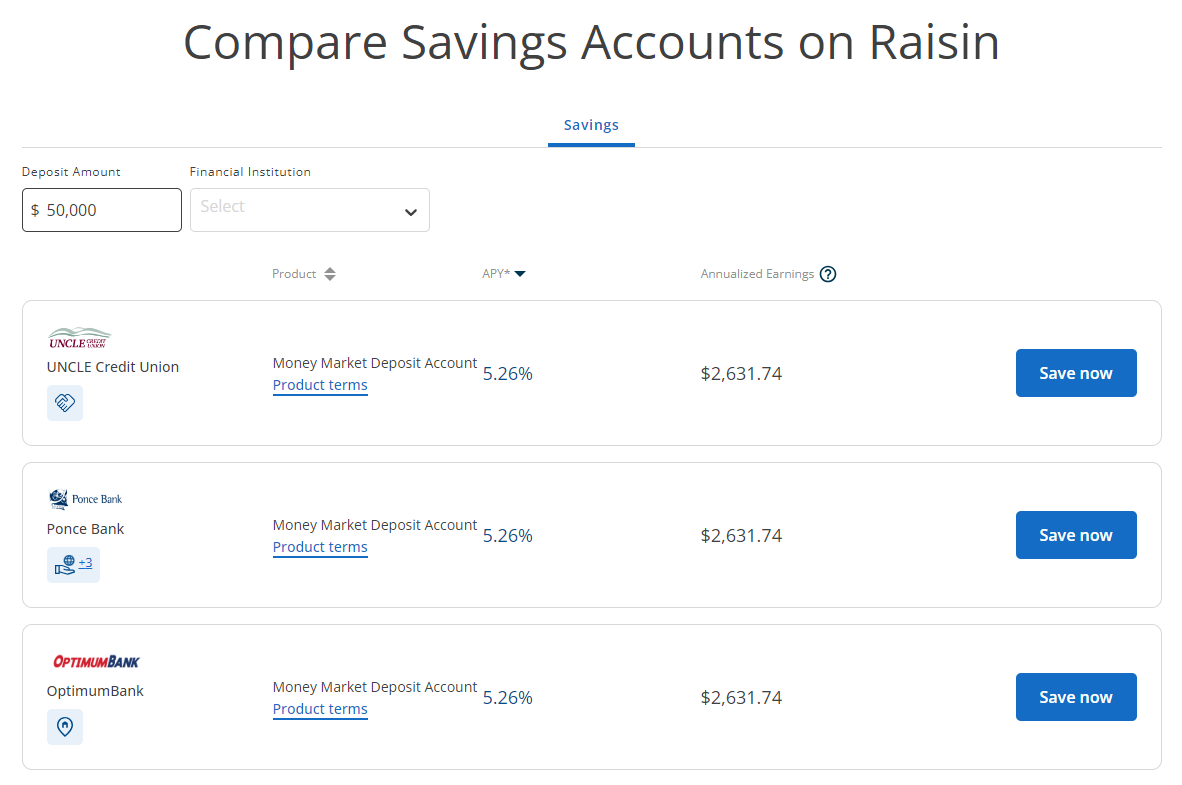Sort by Product using sort arrows
This screenshot has width=1182, height=785.
[x=330, y=274]
